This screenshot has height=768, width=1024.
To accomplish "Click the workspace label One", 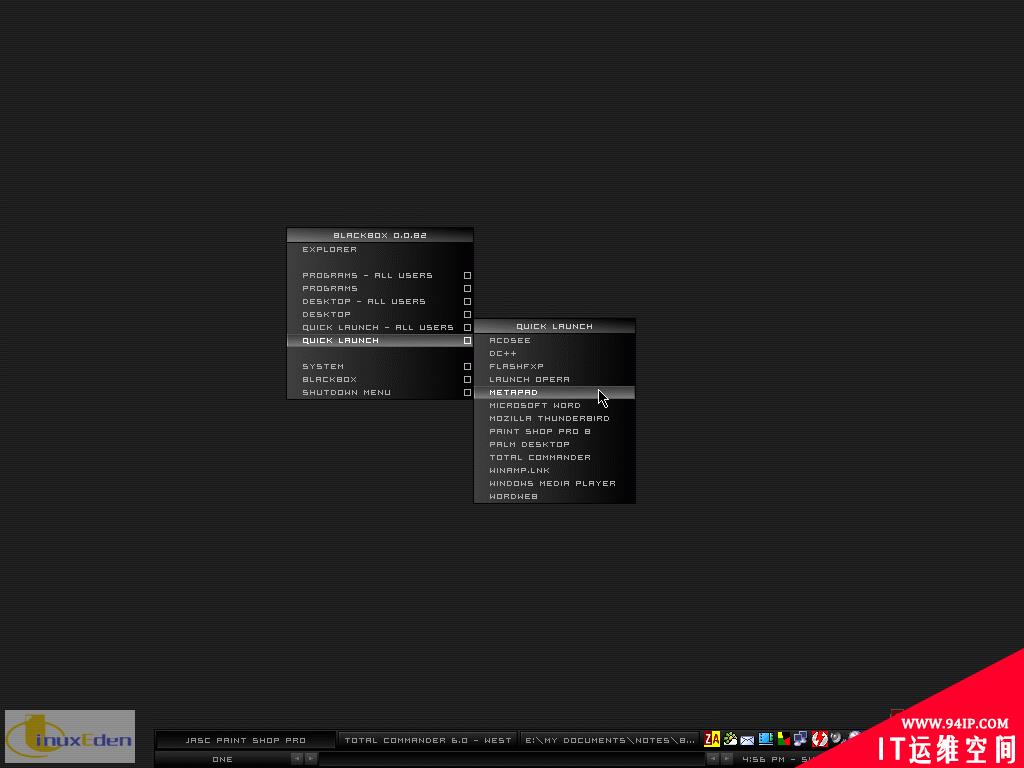I will [223, 760].
